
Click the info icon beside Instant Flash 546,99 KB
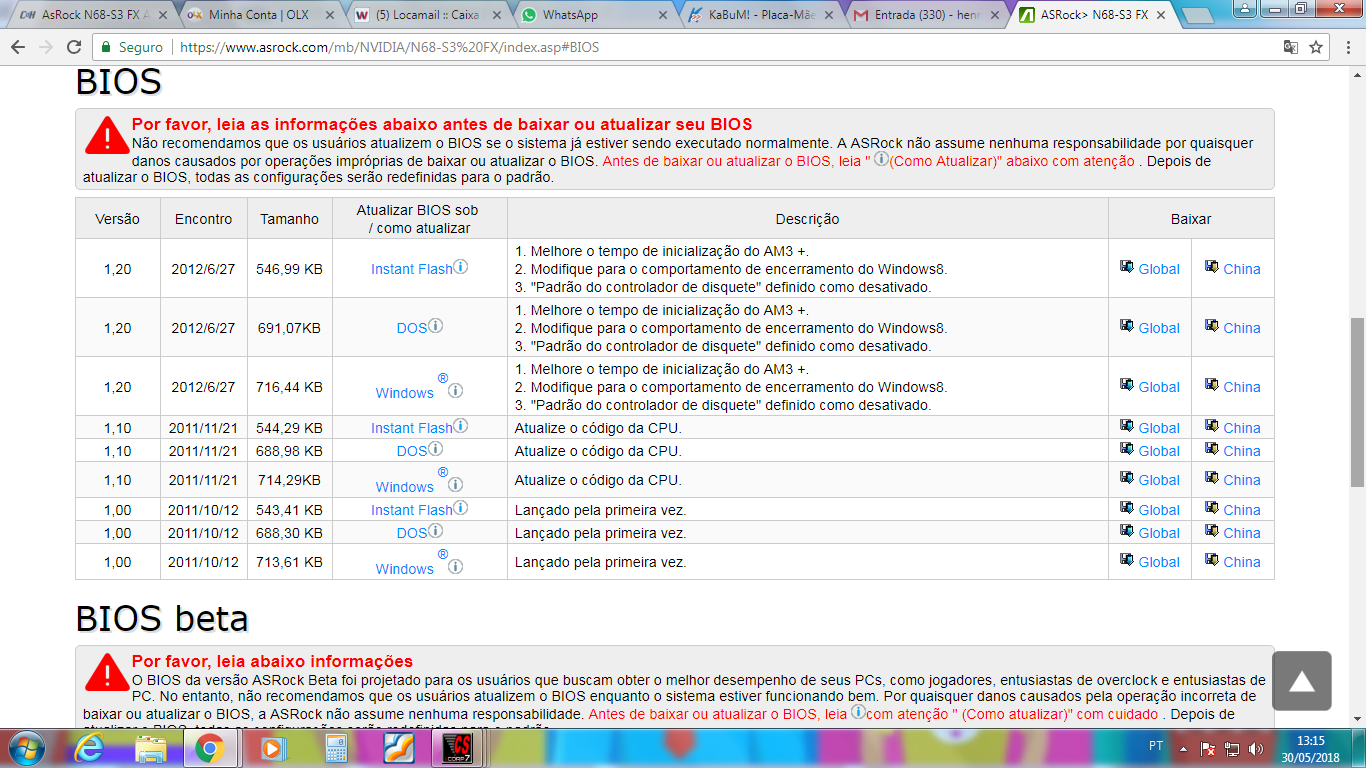(x=461, y=267)
